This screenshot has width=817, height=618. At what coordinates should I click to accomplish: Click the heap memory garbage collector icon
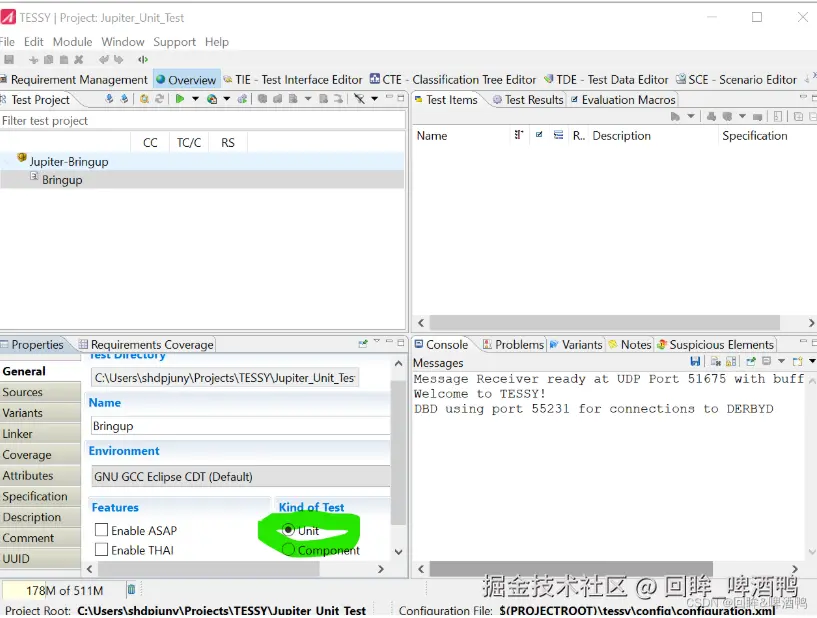click(x=131, y=589)
